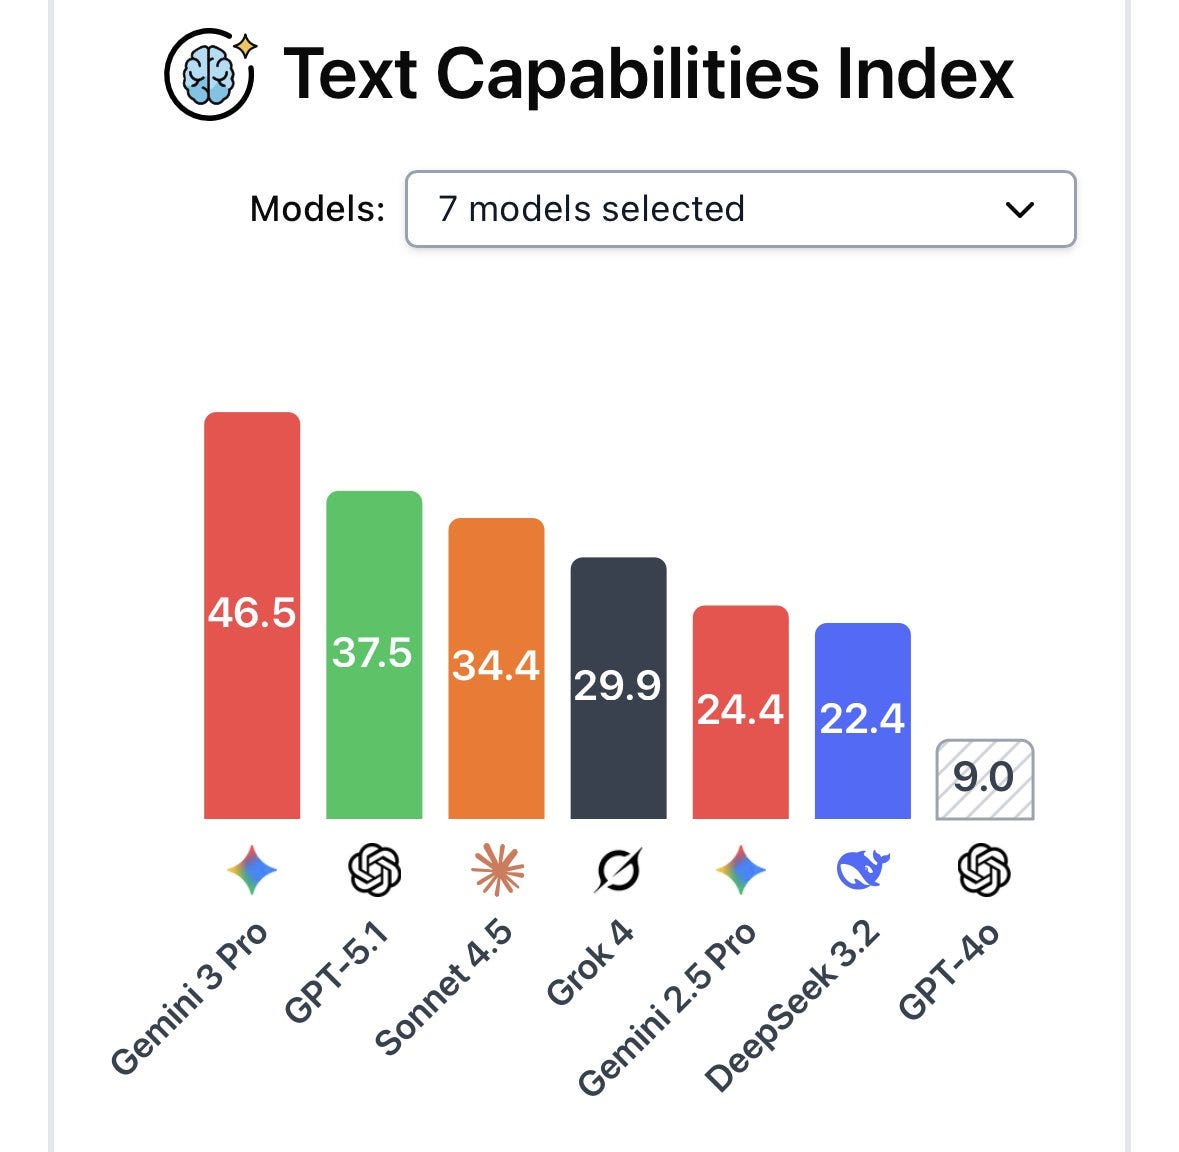Select the orange Sonnet 4.5 bar showing 34.4
This screenshot has width=1179, height=1152.
pyautogui.click(x=496, y=668)
